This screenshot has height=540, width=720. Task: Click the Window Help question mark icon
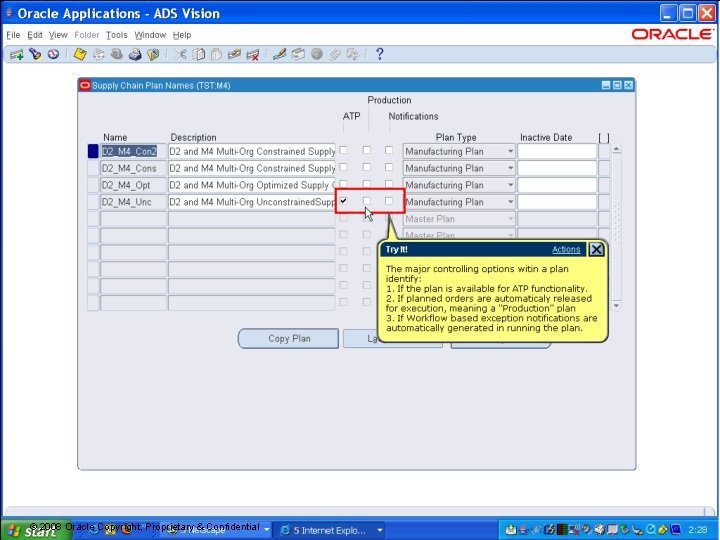(379, 54)
